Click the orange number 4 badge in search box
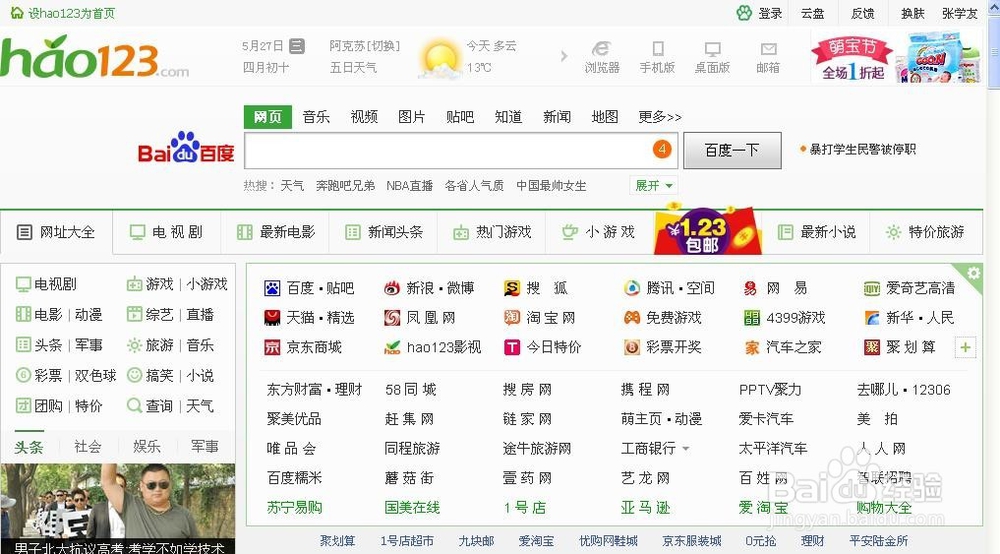 pyautogui.click(x=662, y=149)
